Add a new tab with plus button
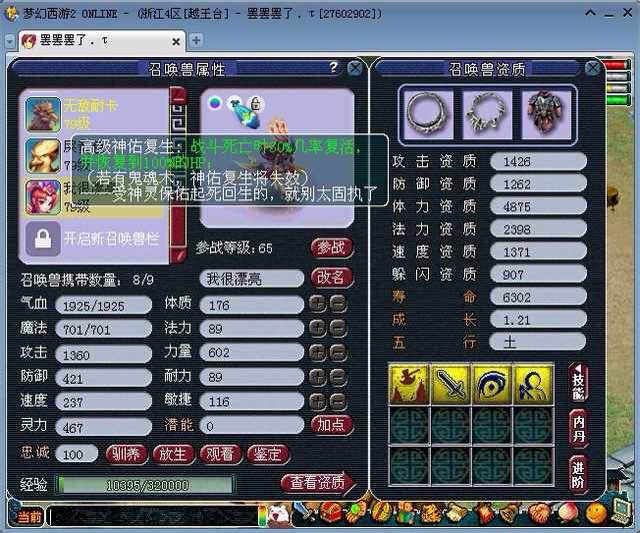Image resolution: width=640 pixels, height=533 pixels. pos(196,40)
